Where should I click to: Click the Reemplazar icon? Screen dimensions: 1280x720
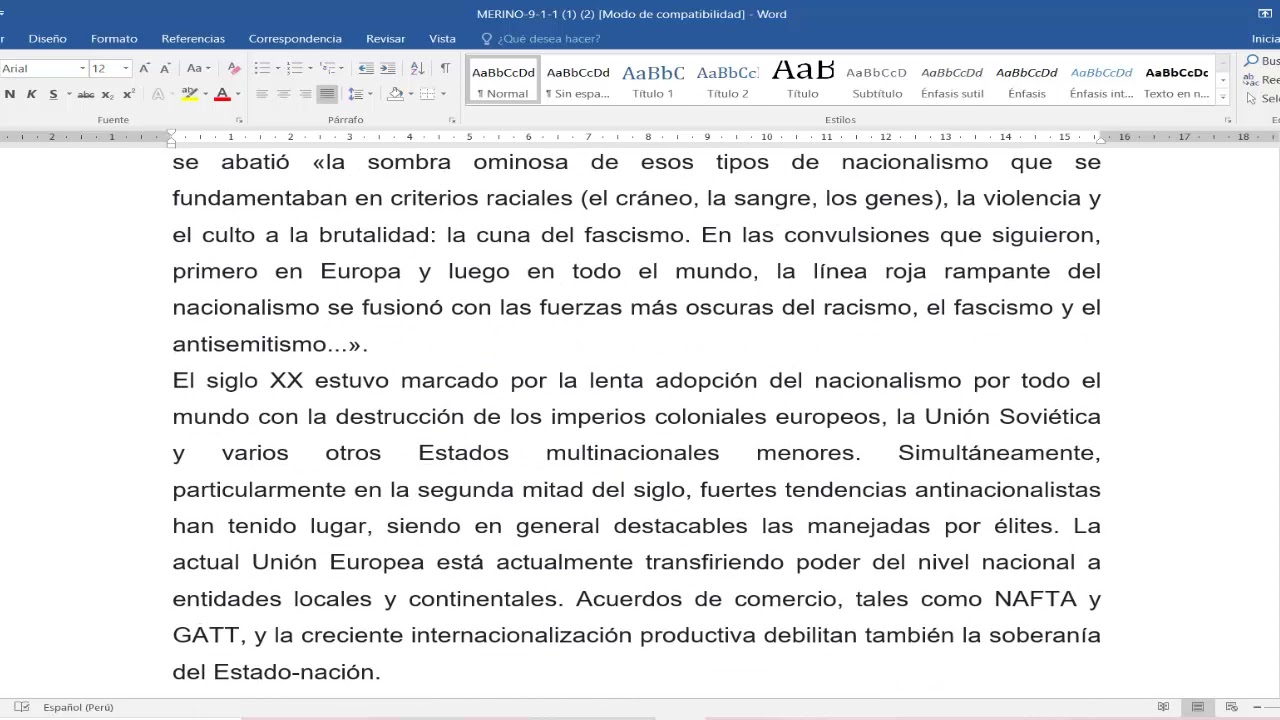pyautogui.click(x=1251, y=80)
